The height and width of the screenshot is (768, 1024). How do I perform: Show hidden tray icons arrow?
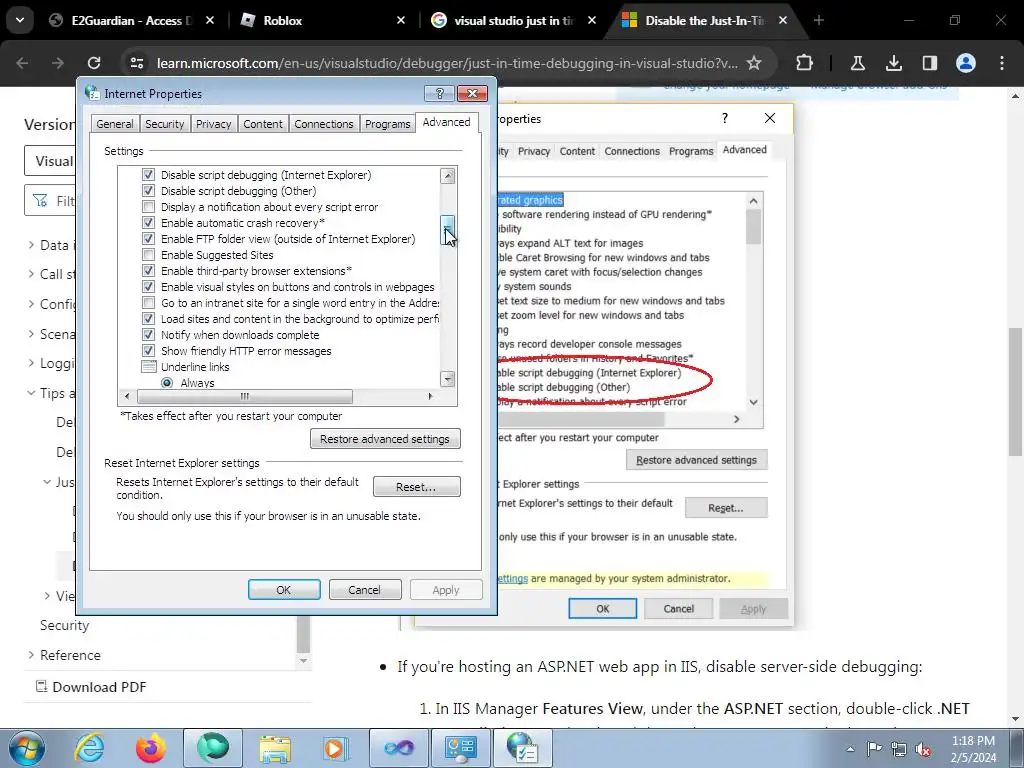[x=850, y=749]
